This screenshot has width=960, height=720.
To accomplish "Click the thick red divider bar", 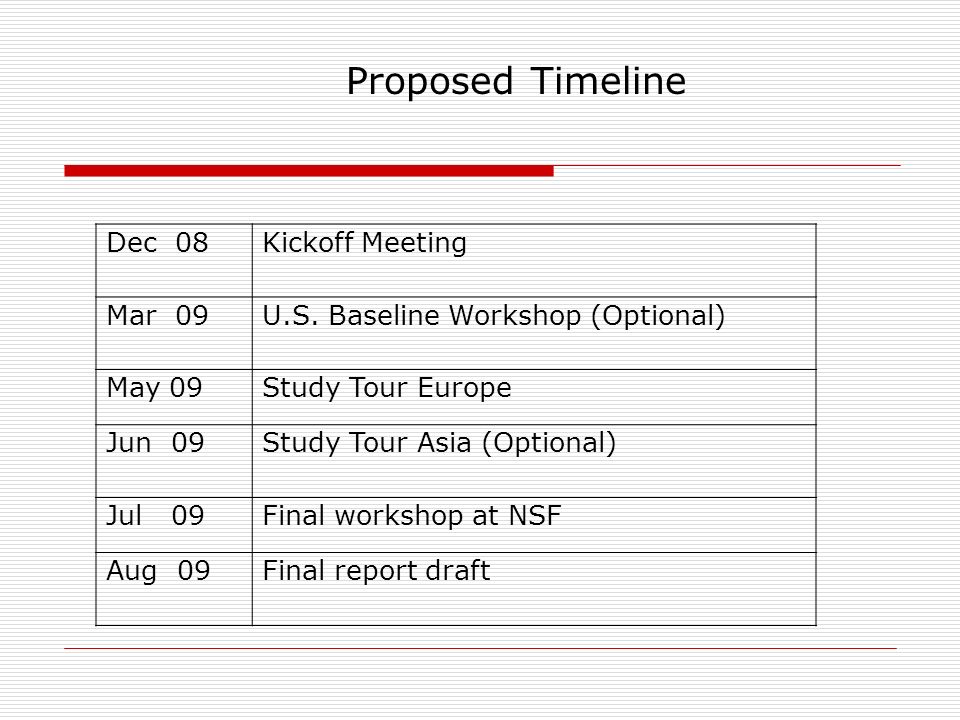I will click(309, 171).
